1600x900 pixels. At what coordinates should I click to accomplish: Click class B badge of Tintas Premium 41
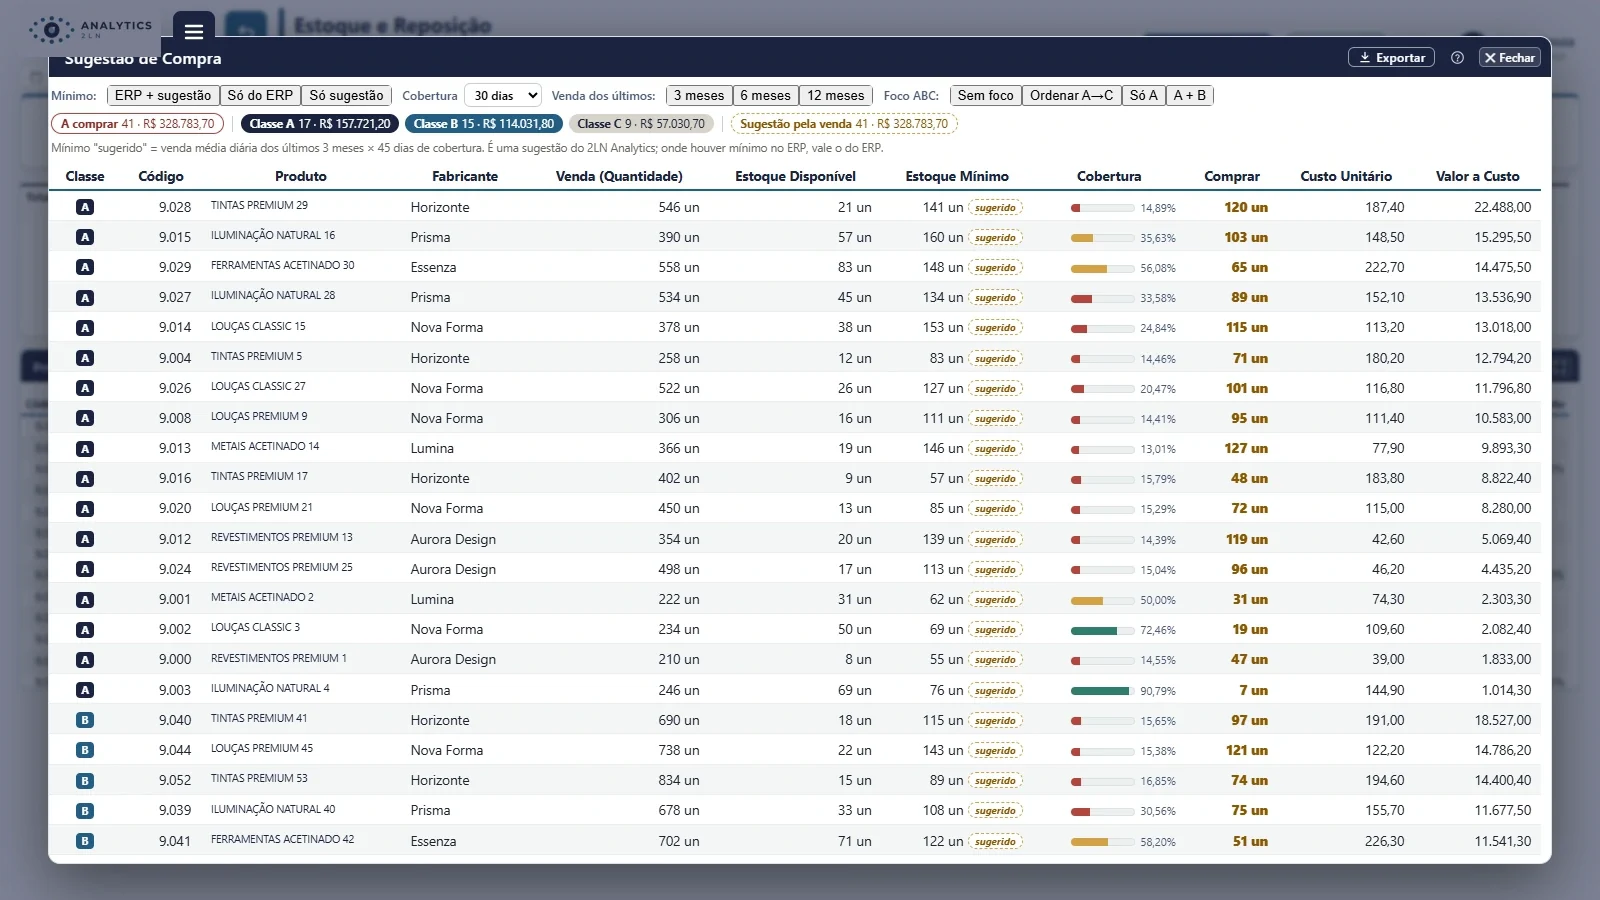coord(85,720)
